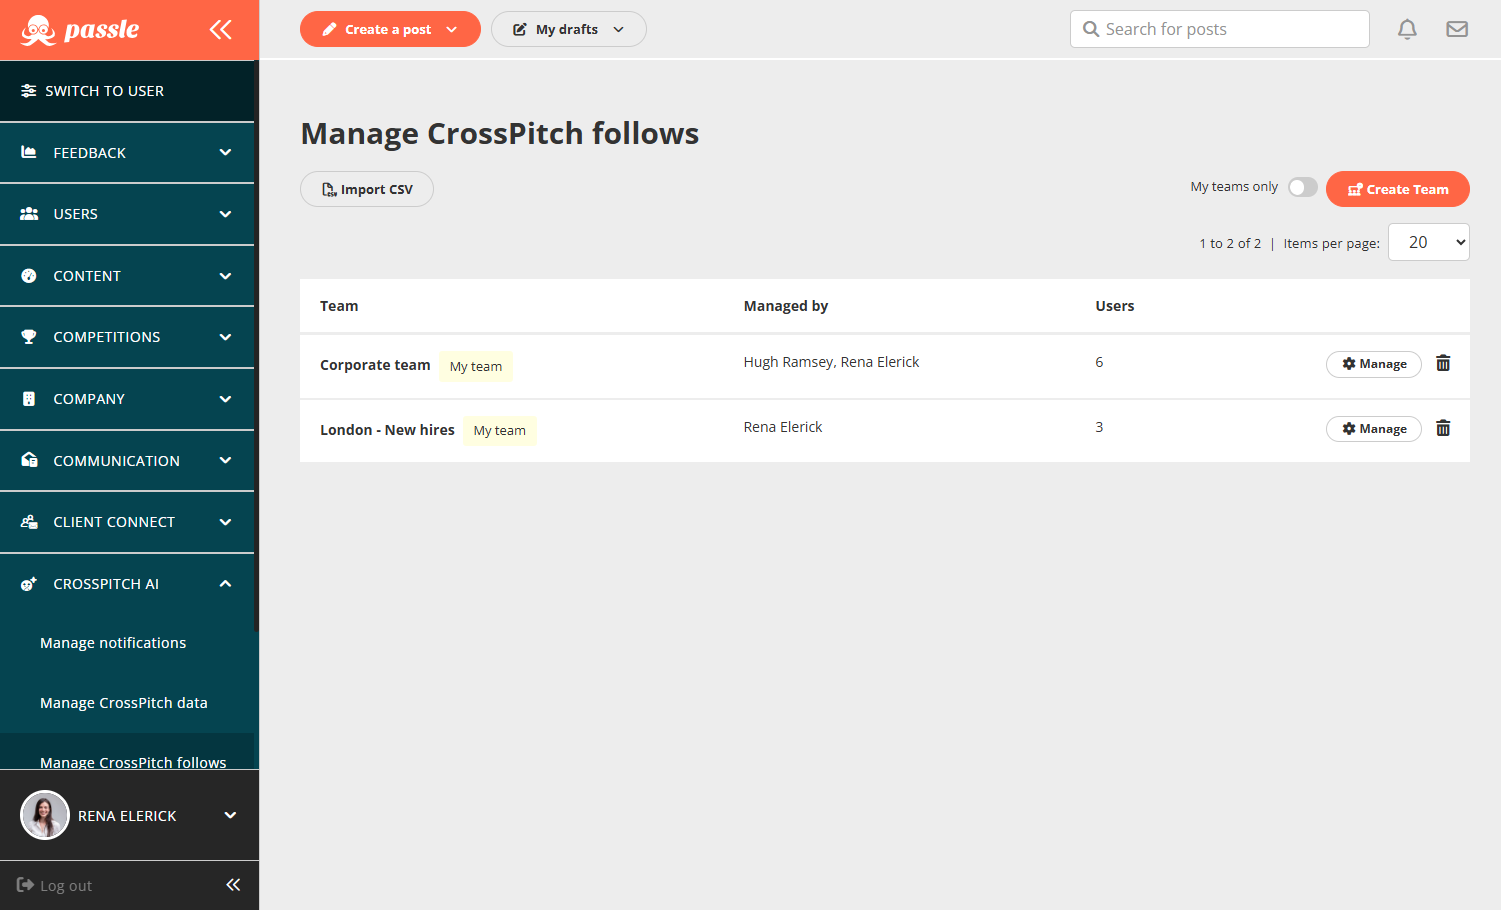Click My team badge on London row
Screen dimensions: 1501x910
pos(500,430)
